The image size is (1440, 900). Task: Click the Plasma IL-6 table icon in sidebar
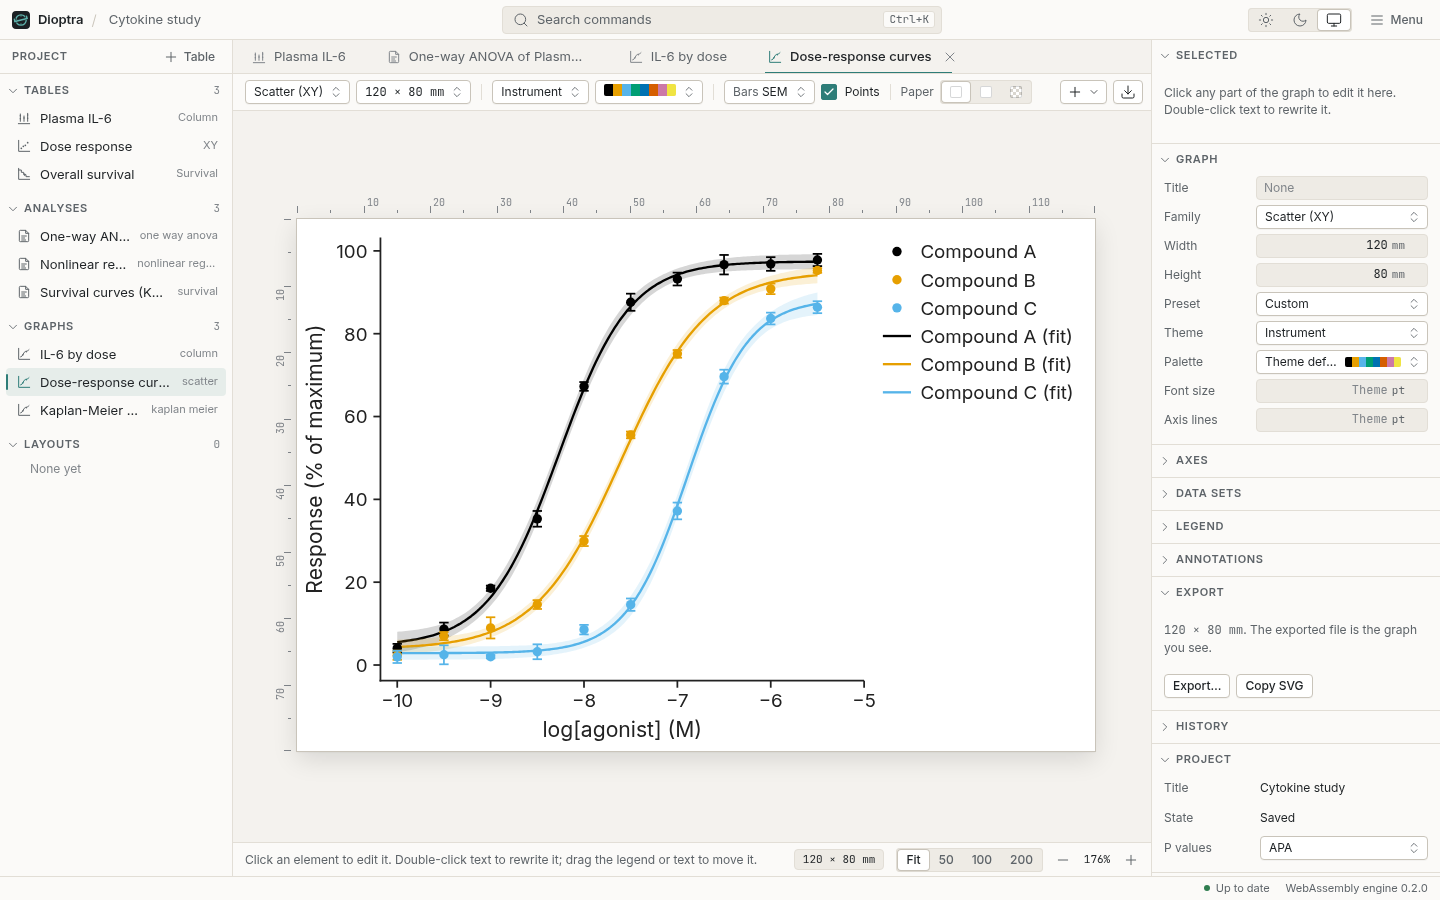(x=24, y=118)
